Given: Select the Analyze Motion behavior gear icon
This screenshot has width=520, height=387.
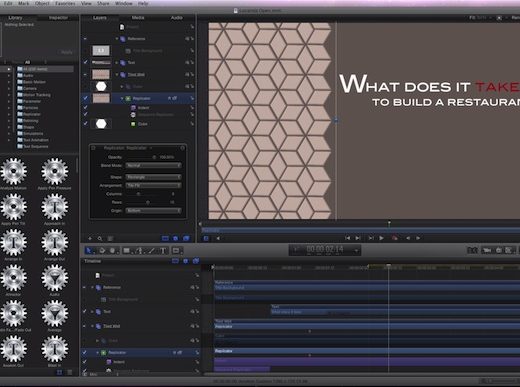Looking at the screenshot, I should coord(13,171).
